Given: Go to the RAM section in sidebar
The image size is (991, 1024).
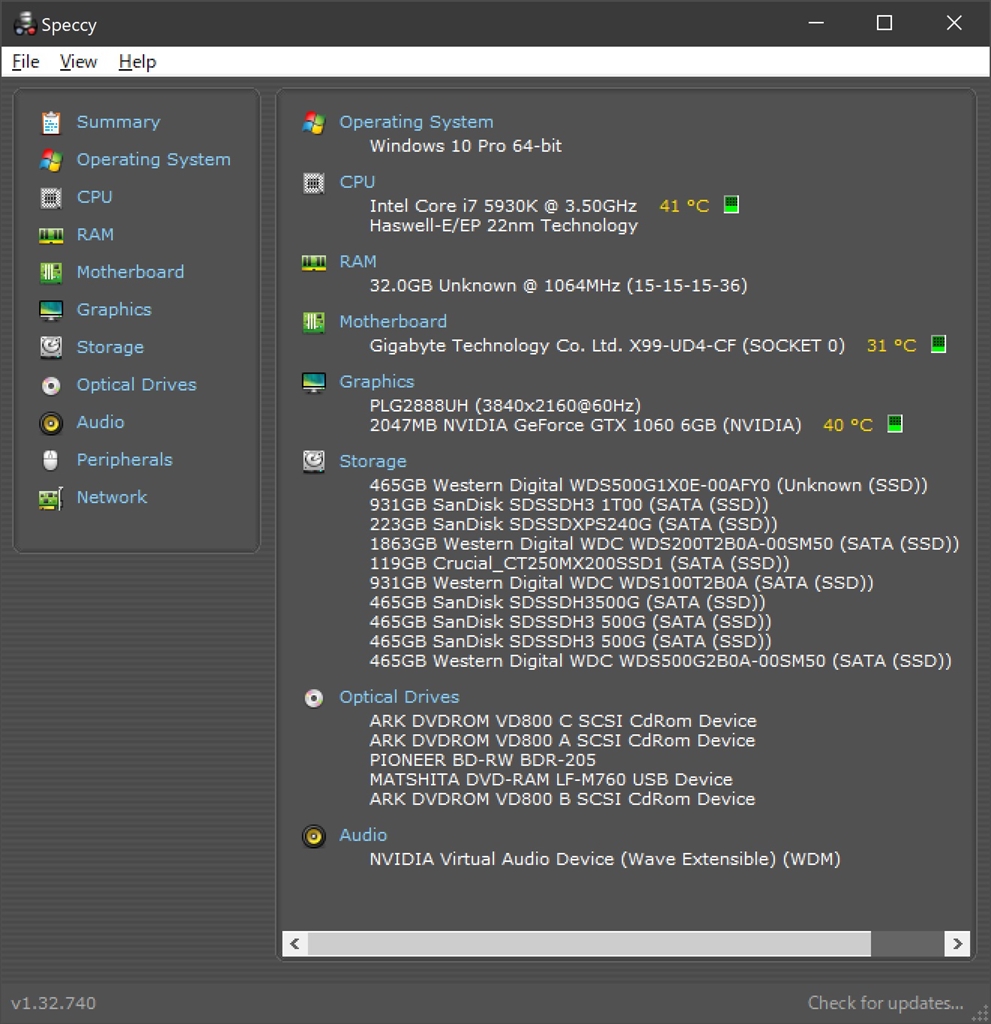Looking at the screenshot, I should click(x=95, y=234).
